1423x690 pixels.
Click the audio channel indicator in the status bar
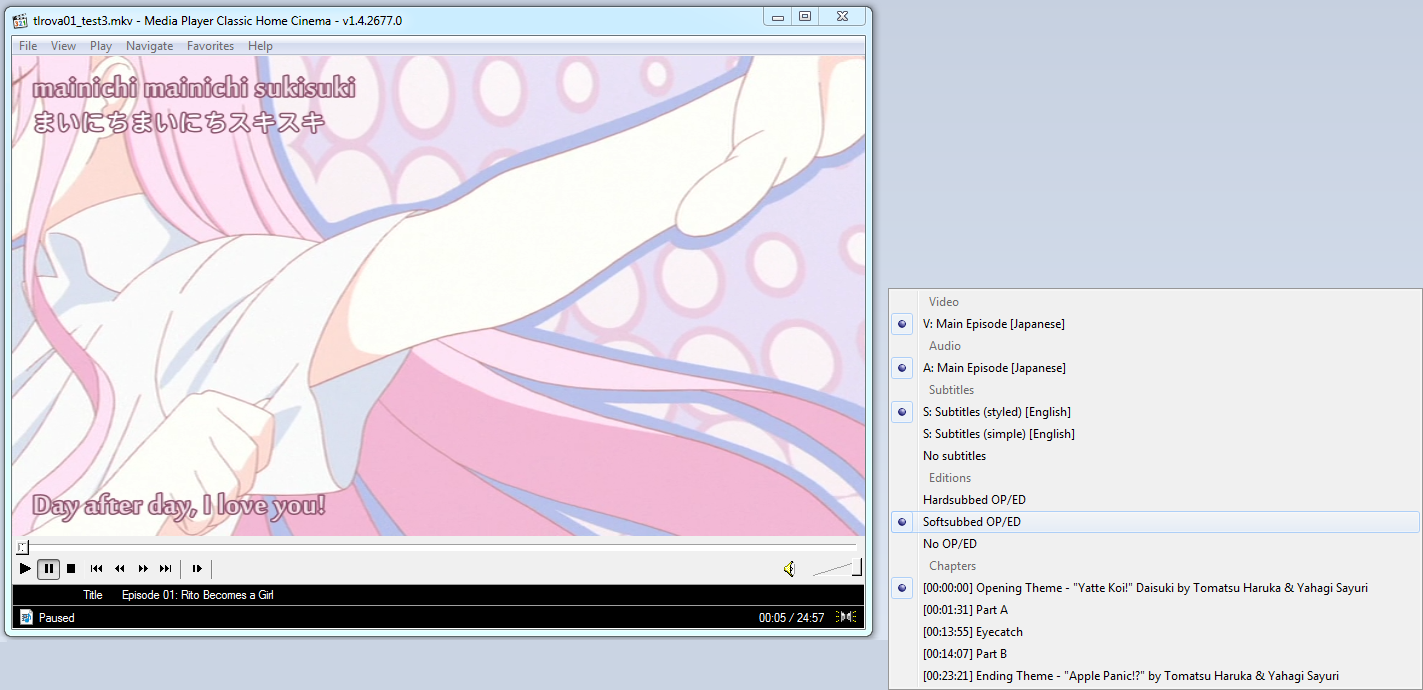[x=846, y=617]
